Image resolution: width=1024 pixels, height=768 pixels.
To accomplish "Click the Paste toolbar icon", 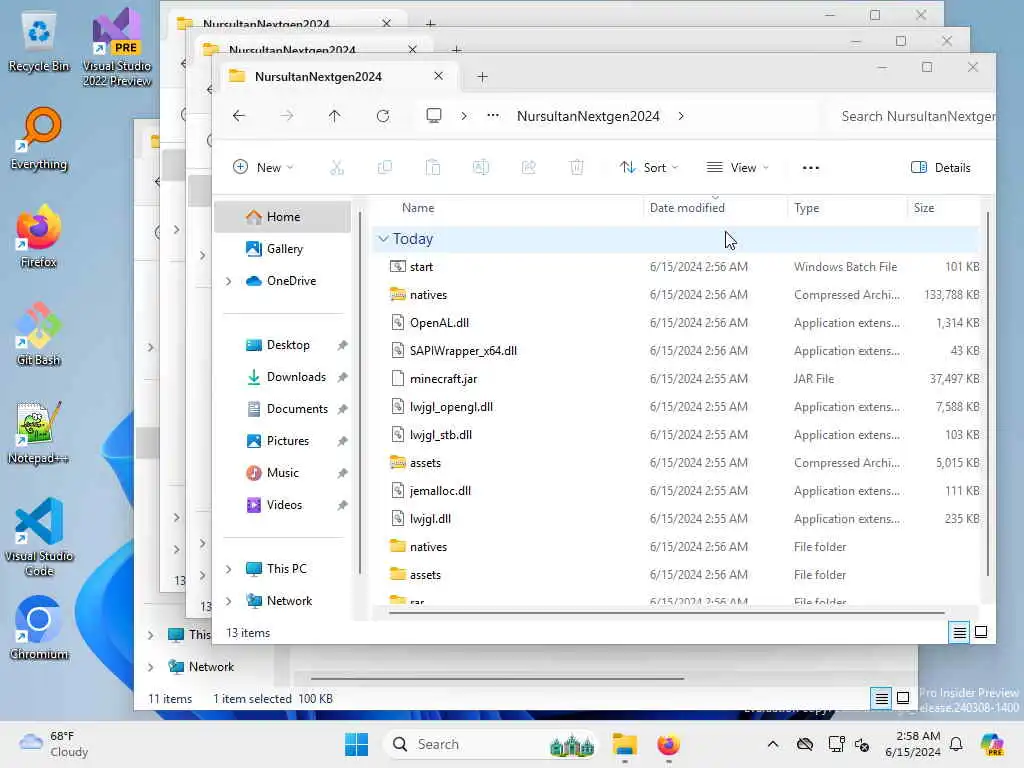I will (432, 168).
